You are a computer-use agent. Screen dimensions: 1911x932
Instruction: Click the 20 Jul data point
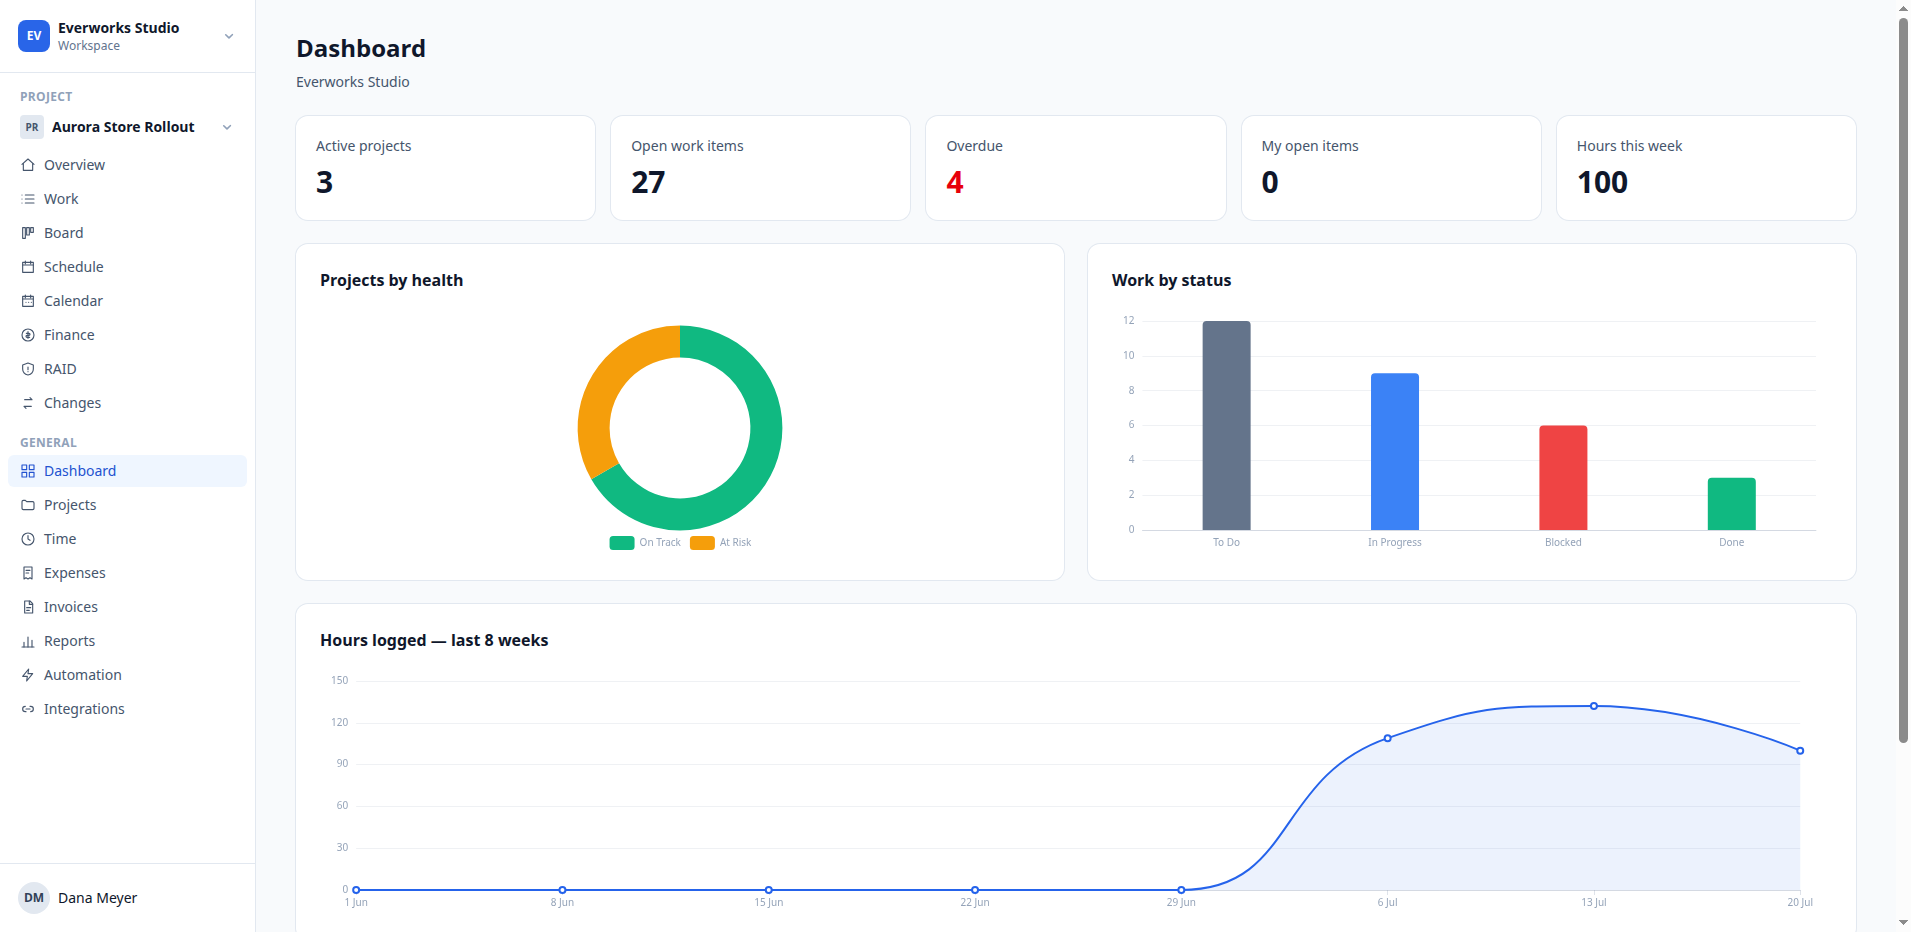point(1800,751)
